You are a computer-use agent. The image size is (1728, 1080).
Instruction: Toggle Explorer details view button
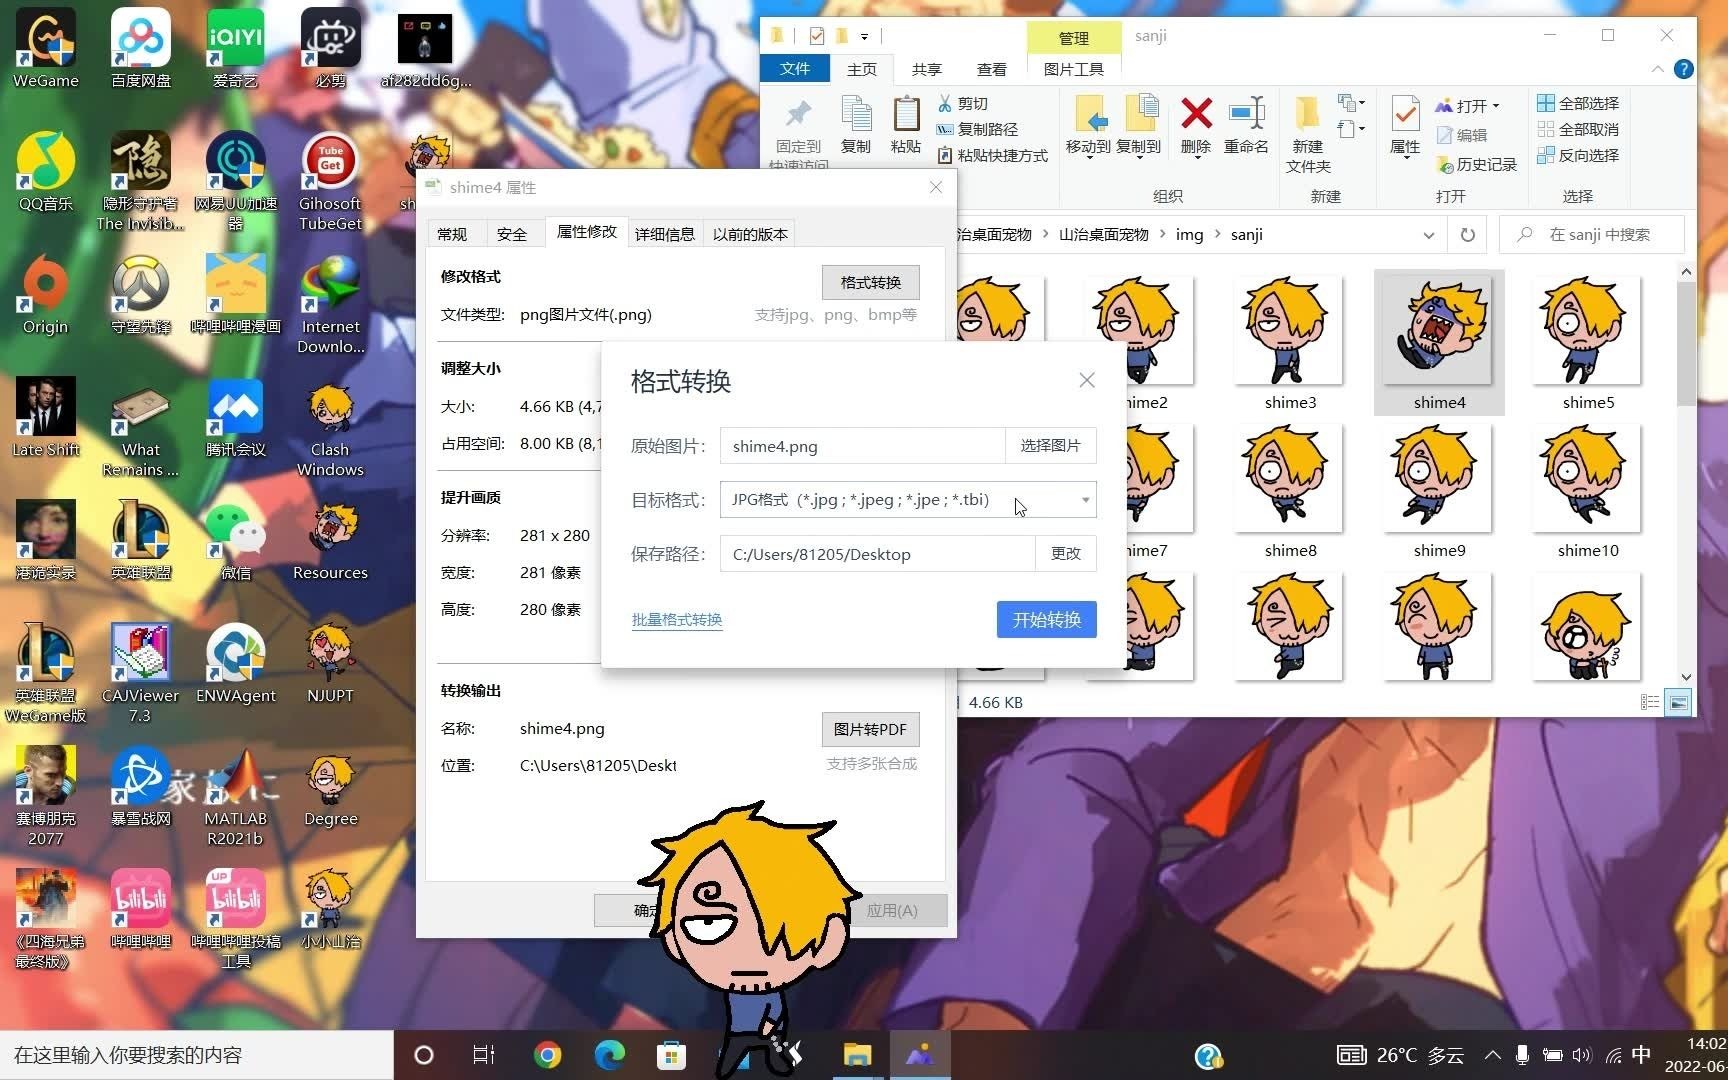coord(1650,702)
